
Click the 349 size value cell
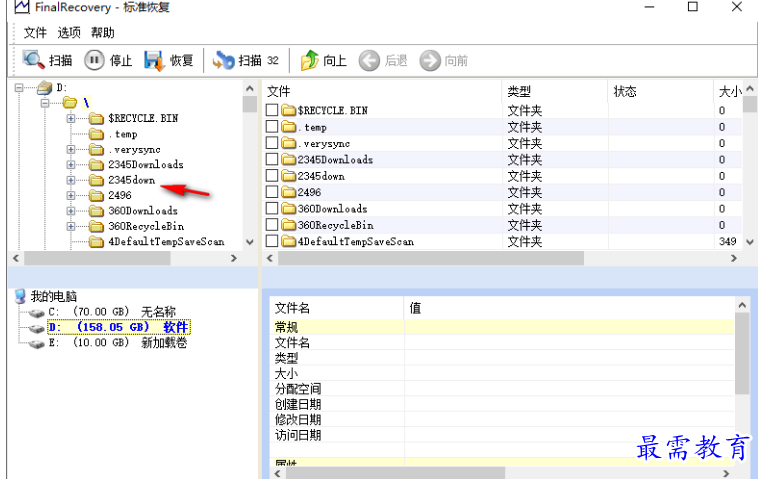pos(728,241)
